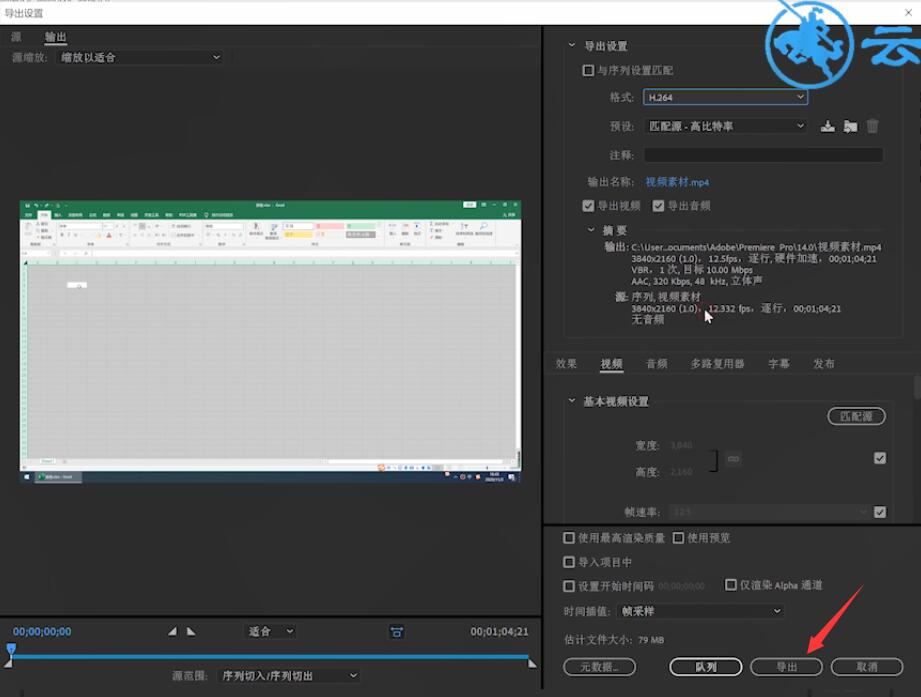Switch to the 源 tab
921x697 pixels.
coord(16,37)
